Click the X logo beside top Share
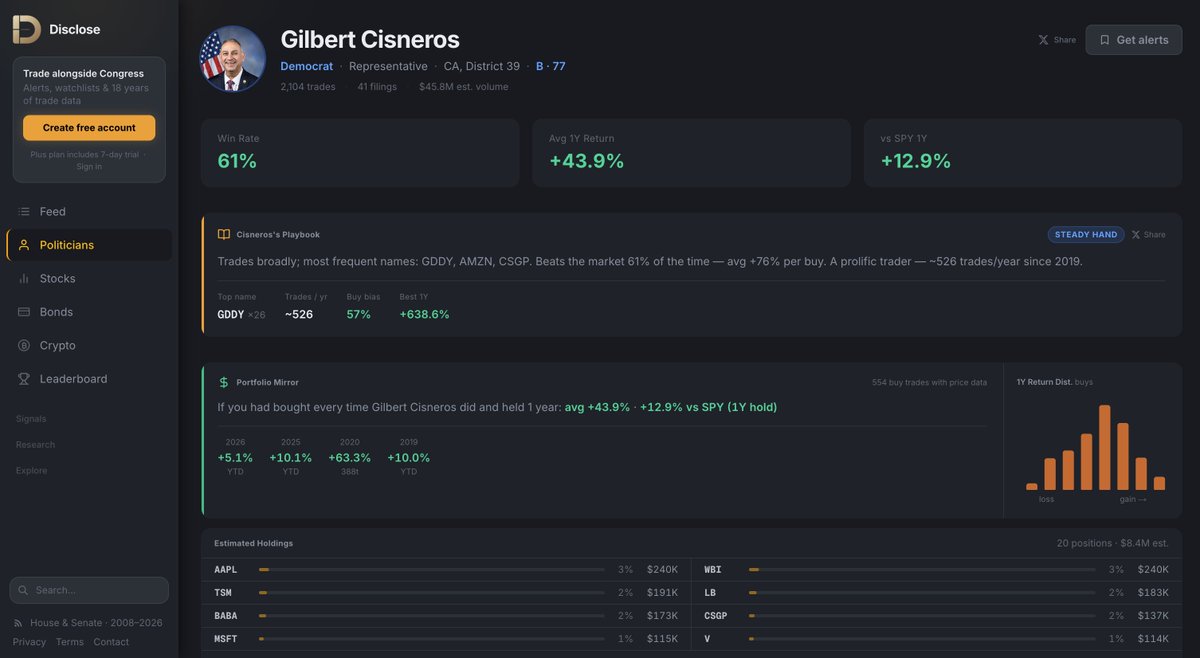The width and height of the screenshot is (1200, 658). 1043,40
